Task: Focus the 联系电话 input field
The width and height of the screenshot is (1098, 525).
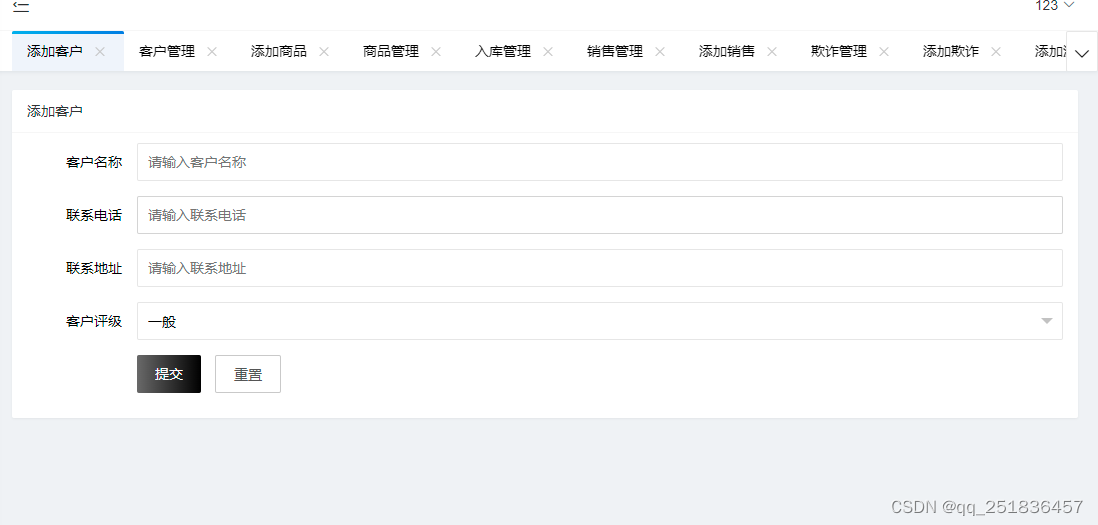Action: tap(599, 215)
